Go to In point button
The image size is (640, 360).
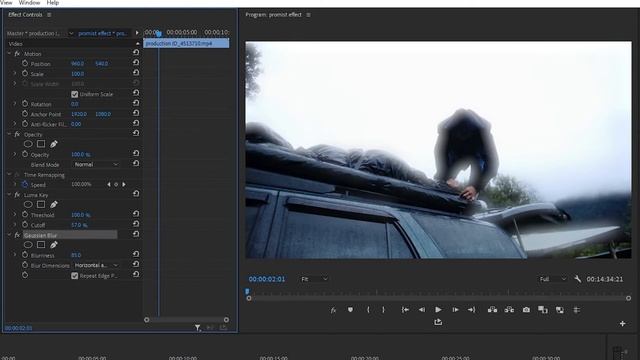pos(405,310)
